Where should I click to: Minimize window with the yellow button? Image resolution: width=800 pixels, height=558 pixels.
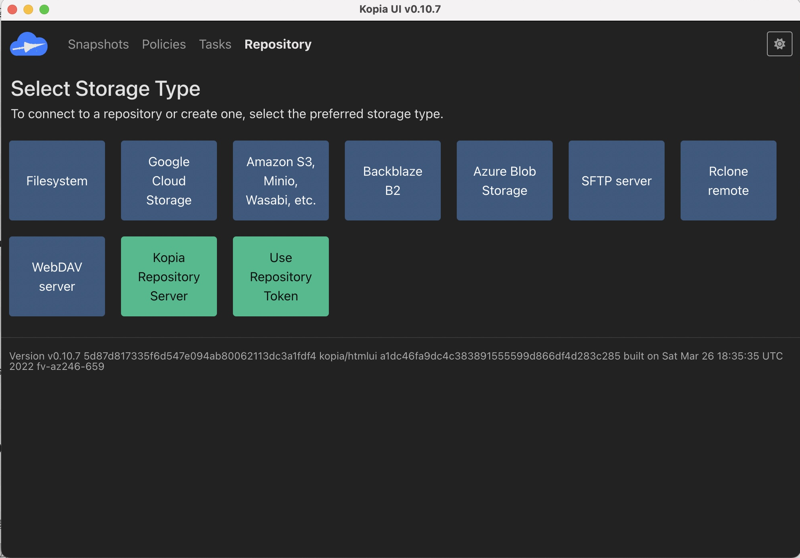coord(29,9)
